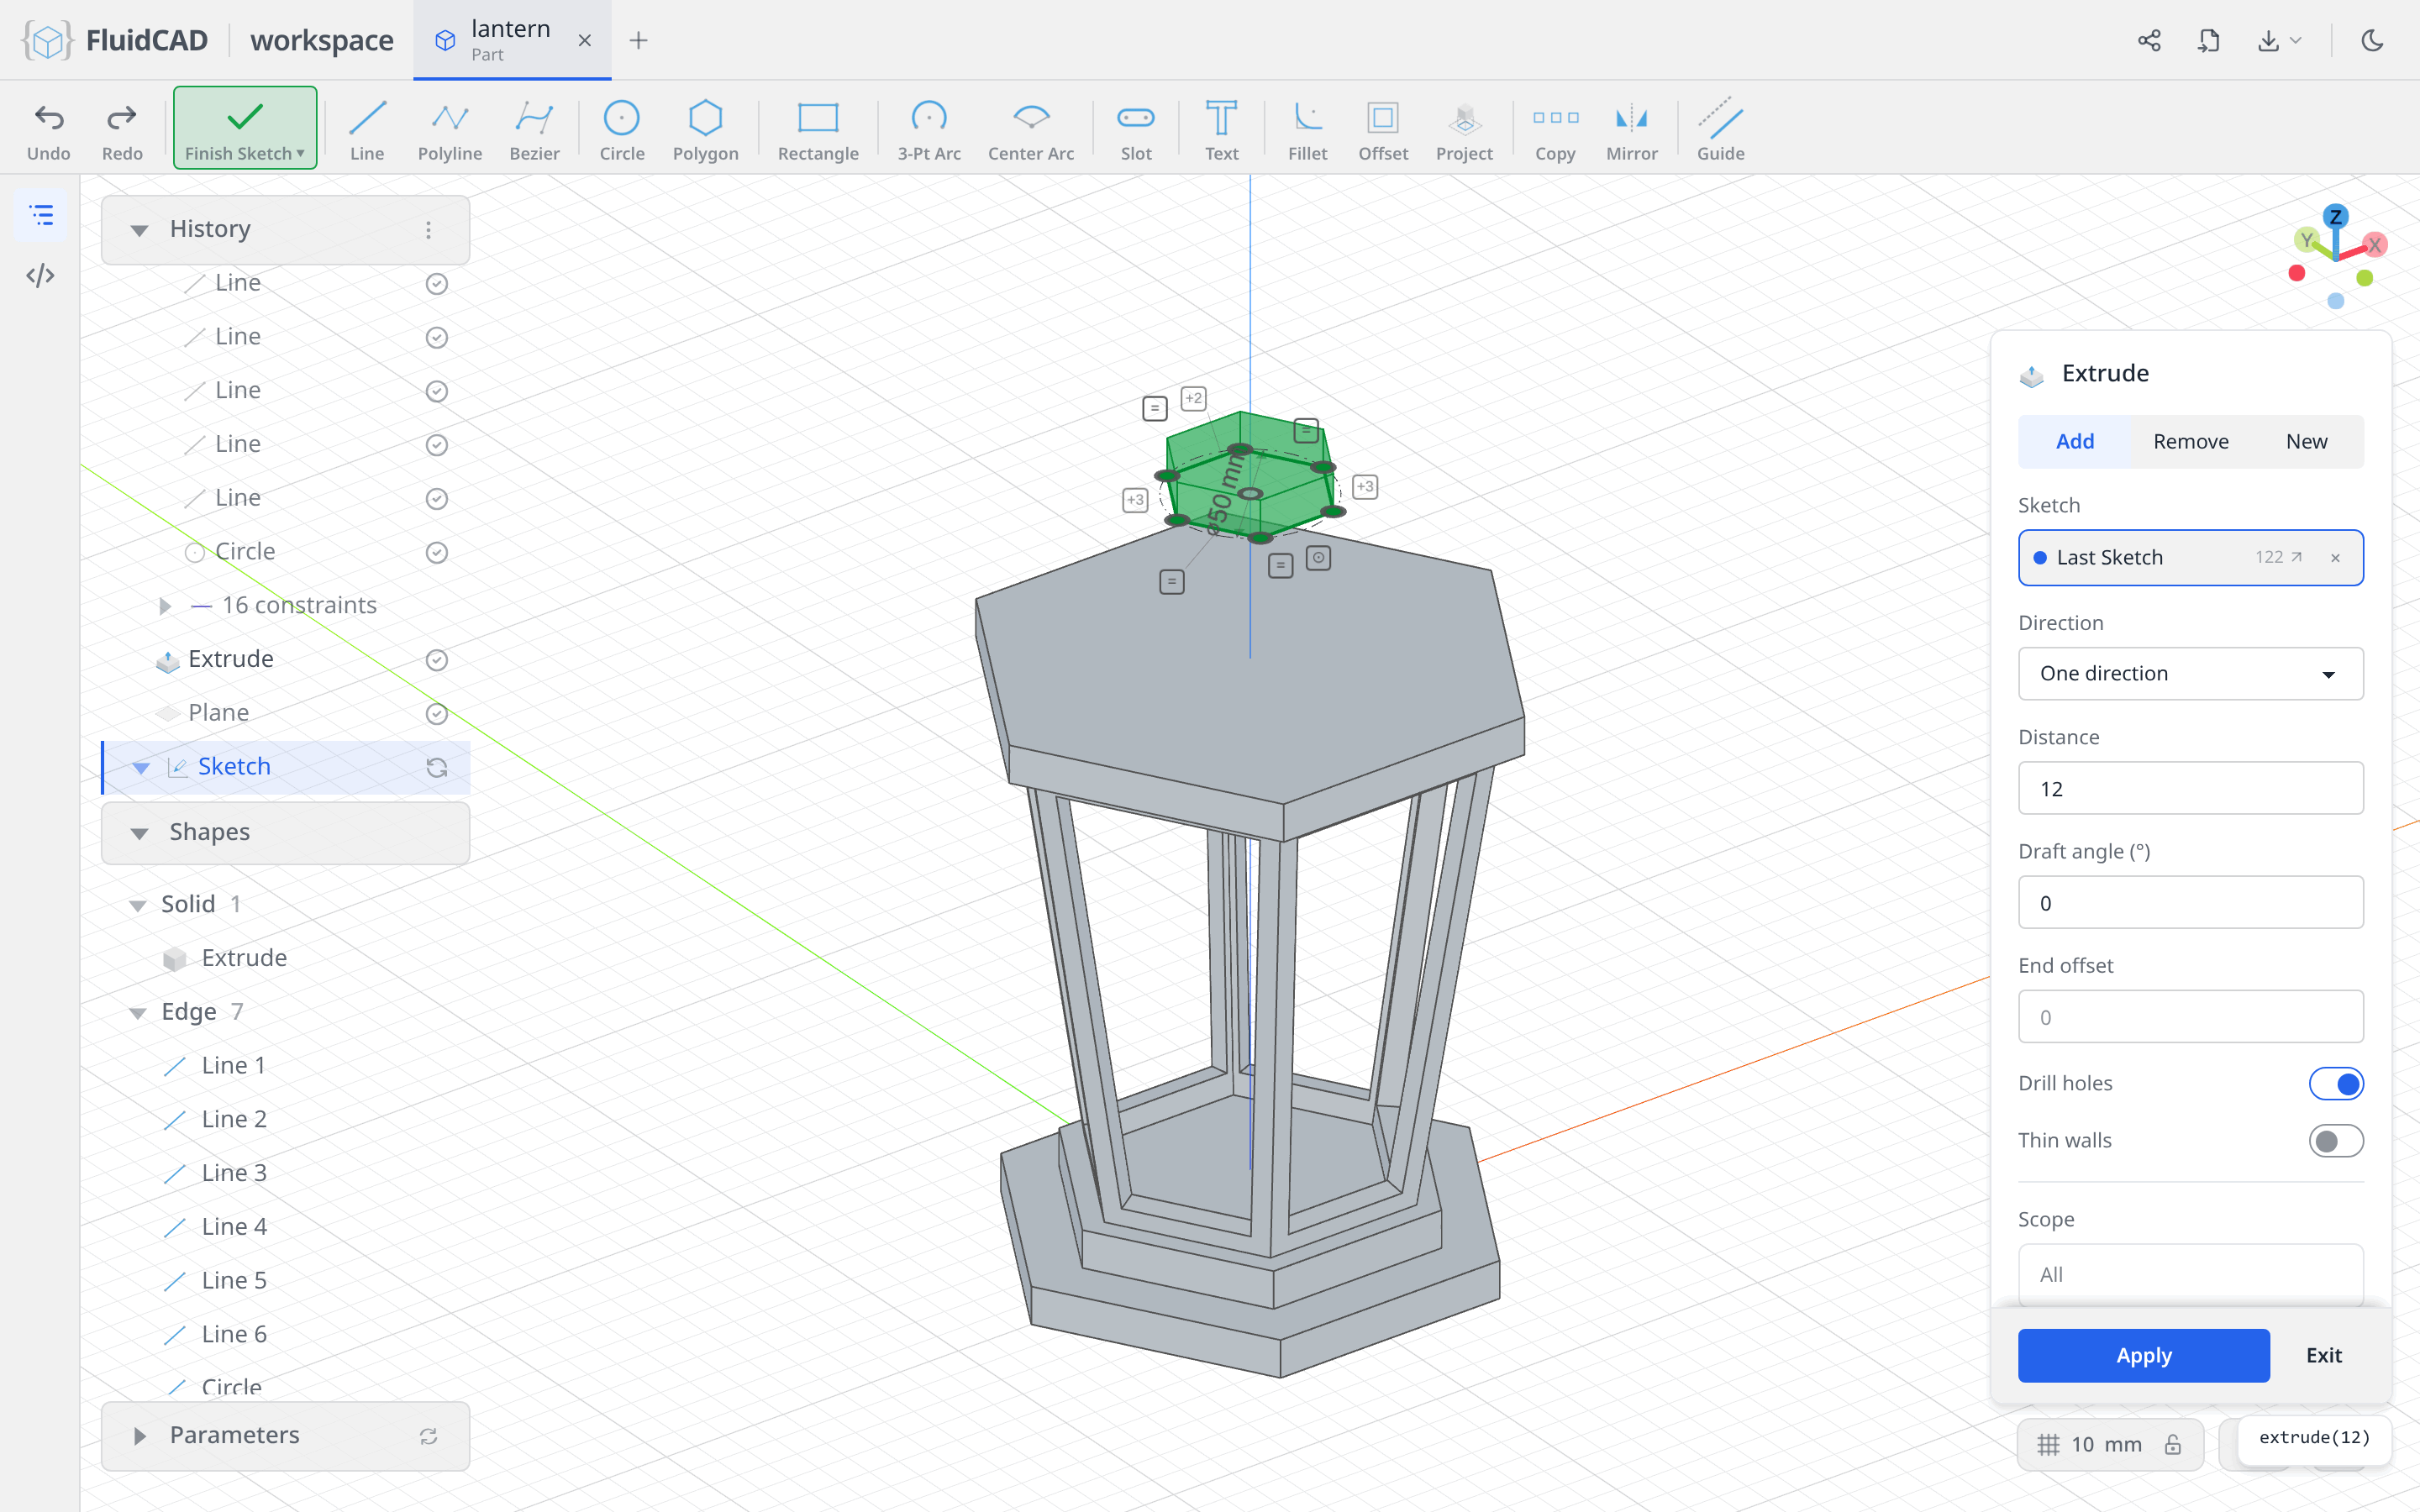
Task: Toggle the grid snap lock icon
Action: pos(2172,1444)
